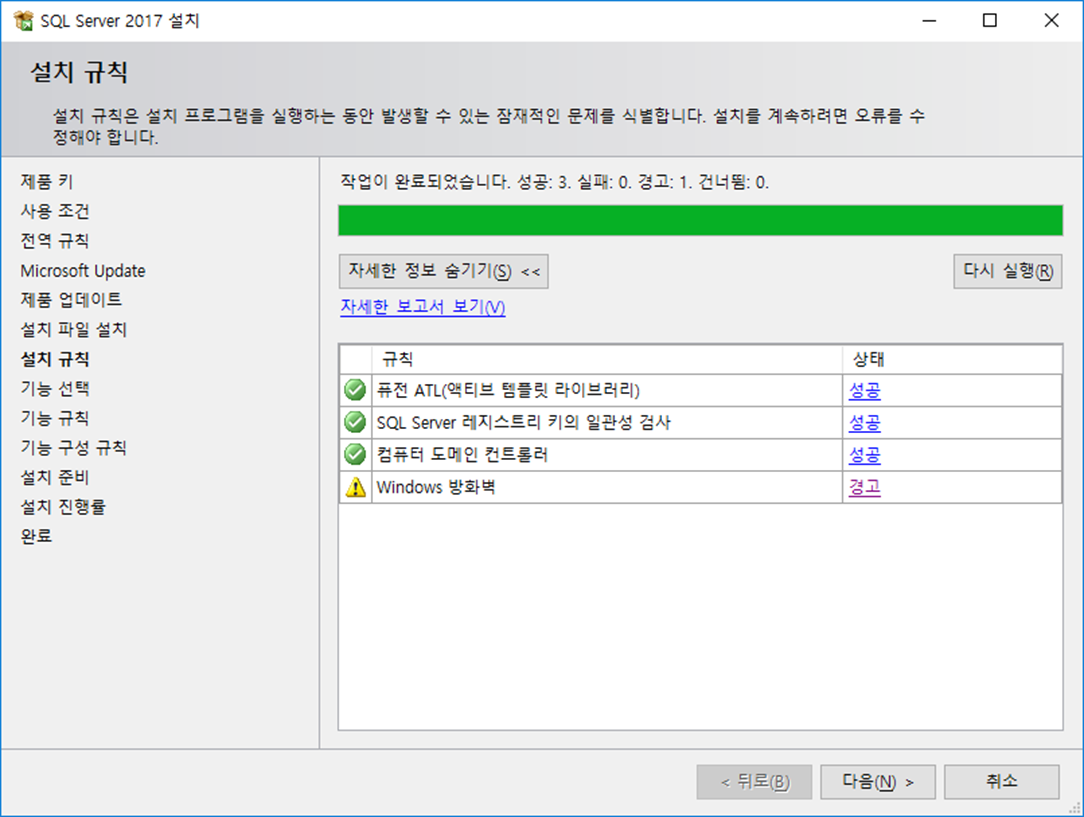
Task: Open 성공 link for SQL Server 레지스트리 rule
Action: (864, 422)
